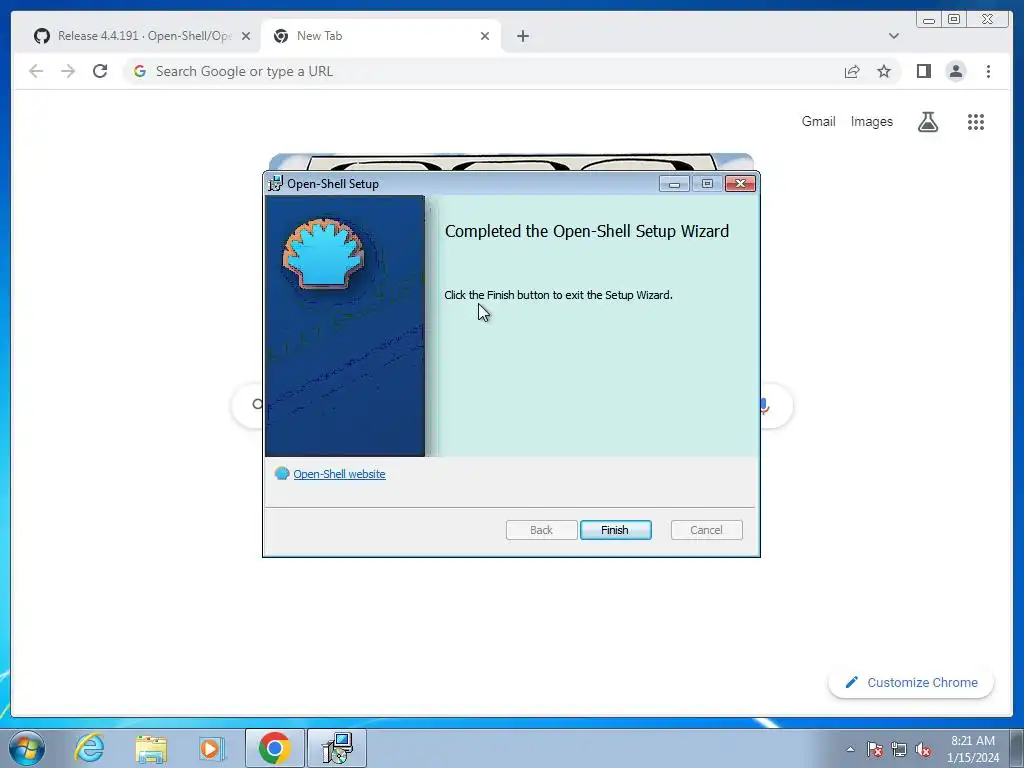Go forward in Chrome

click(x=68, y=71)
